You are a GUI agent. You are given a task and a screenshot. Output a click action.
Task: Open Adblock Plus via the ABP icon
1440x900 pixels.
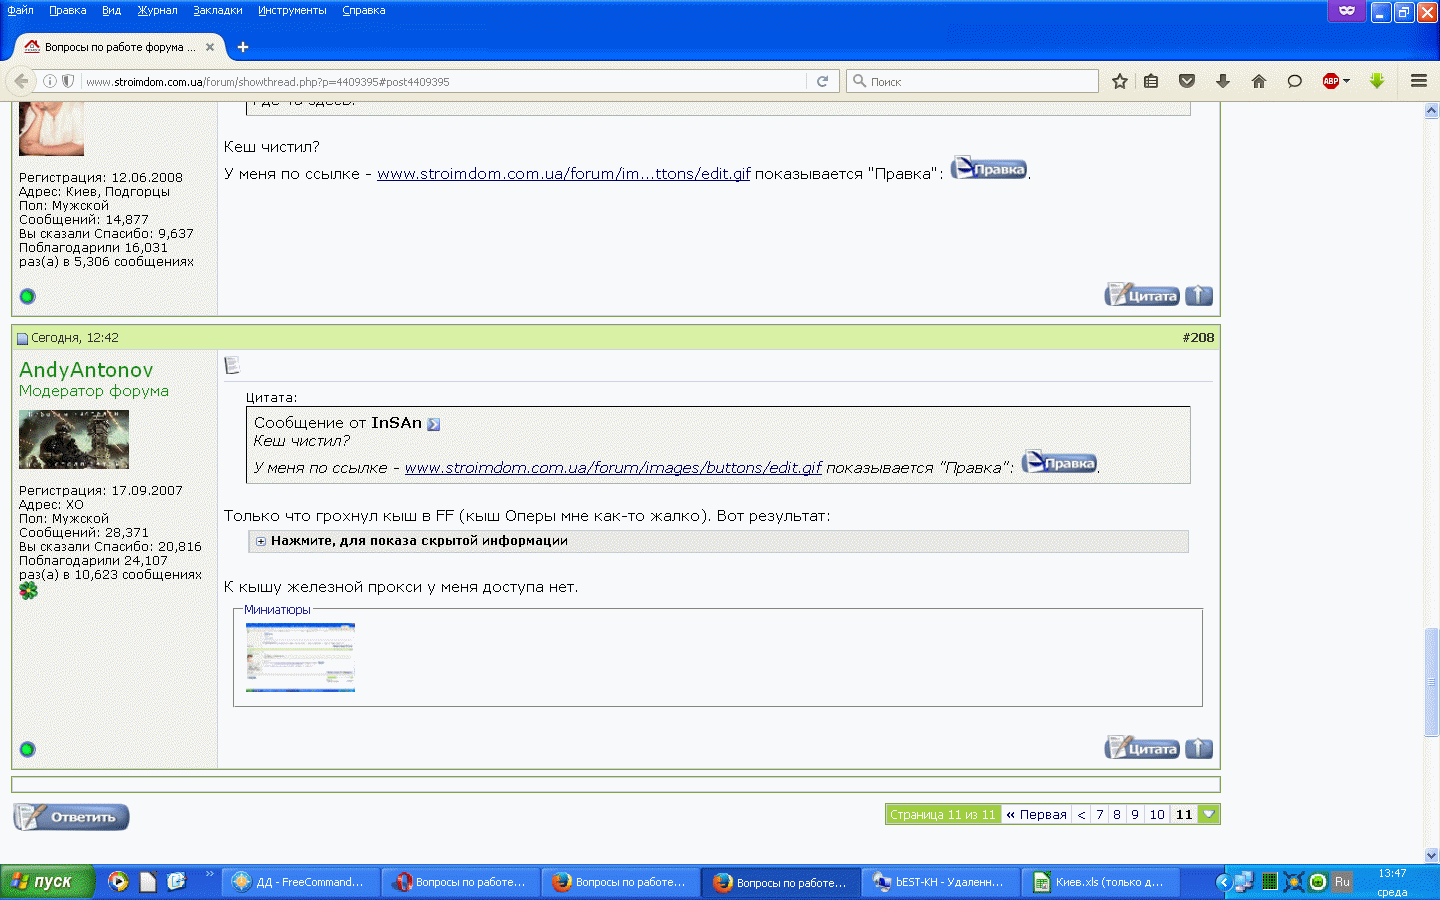click(x=1330, y=81)
